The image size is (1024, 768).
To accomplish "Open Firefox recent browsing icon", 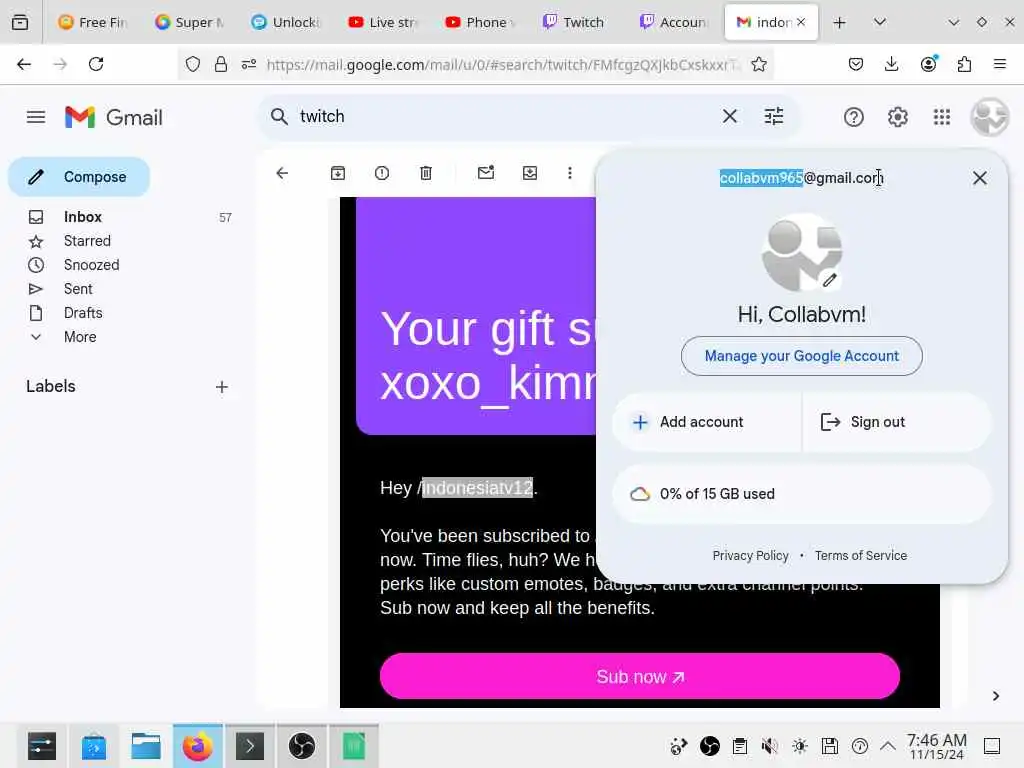I will point(20,22).
